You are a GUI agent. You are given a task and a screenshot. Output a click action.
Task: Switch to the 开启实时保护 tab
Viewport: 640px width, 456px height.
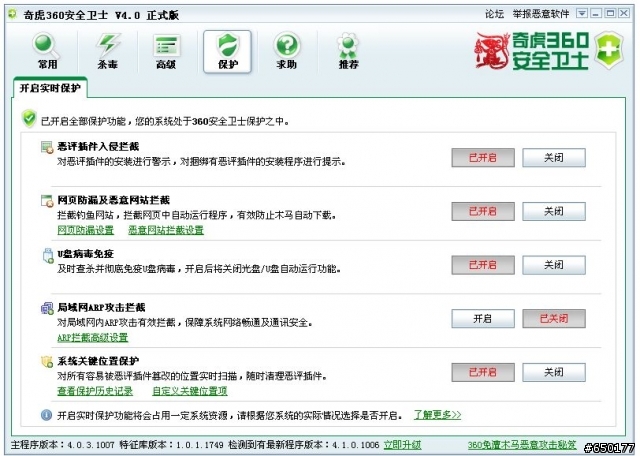coord(50,88)
